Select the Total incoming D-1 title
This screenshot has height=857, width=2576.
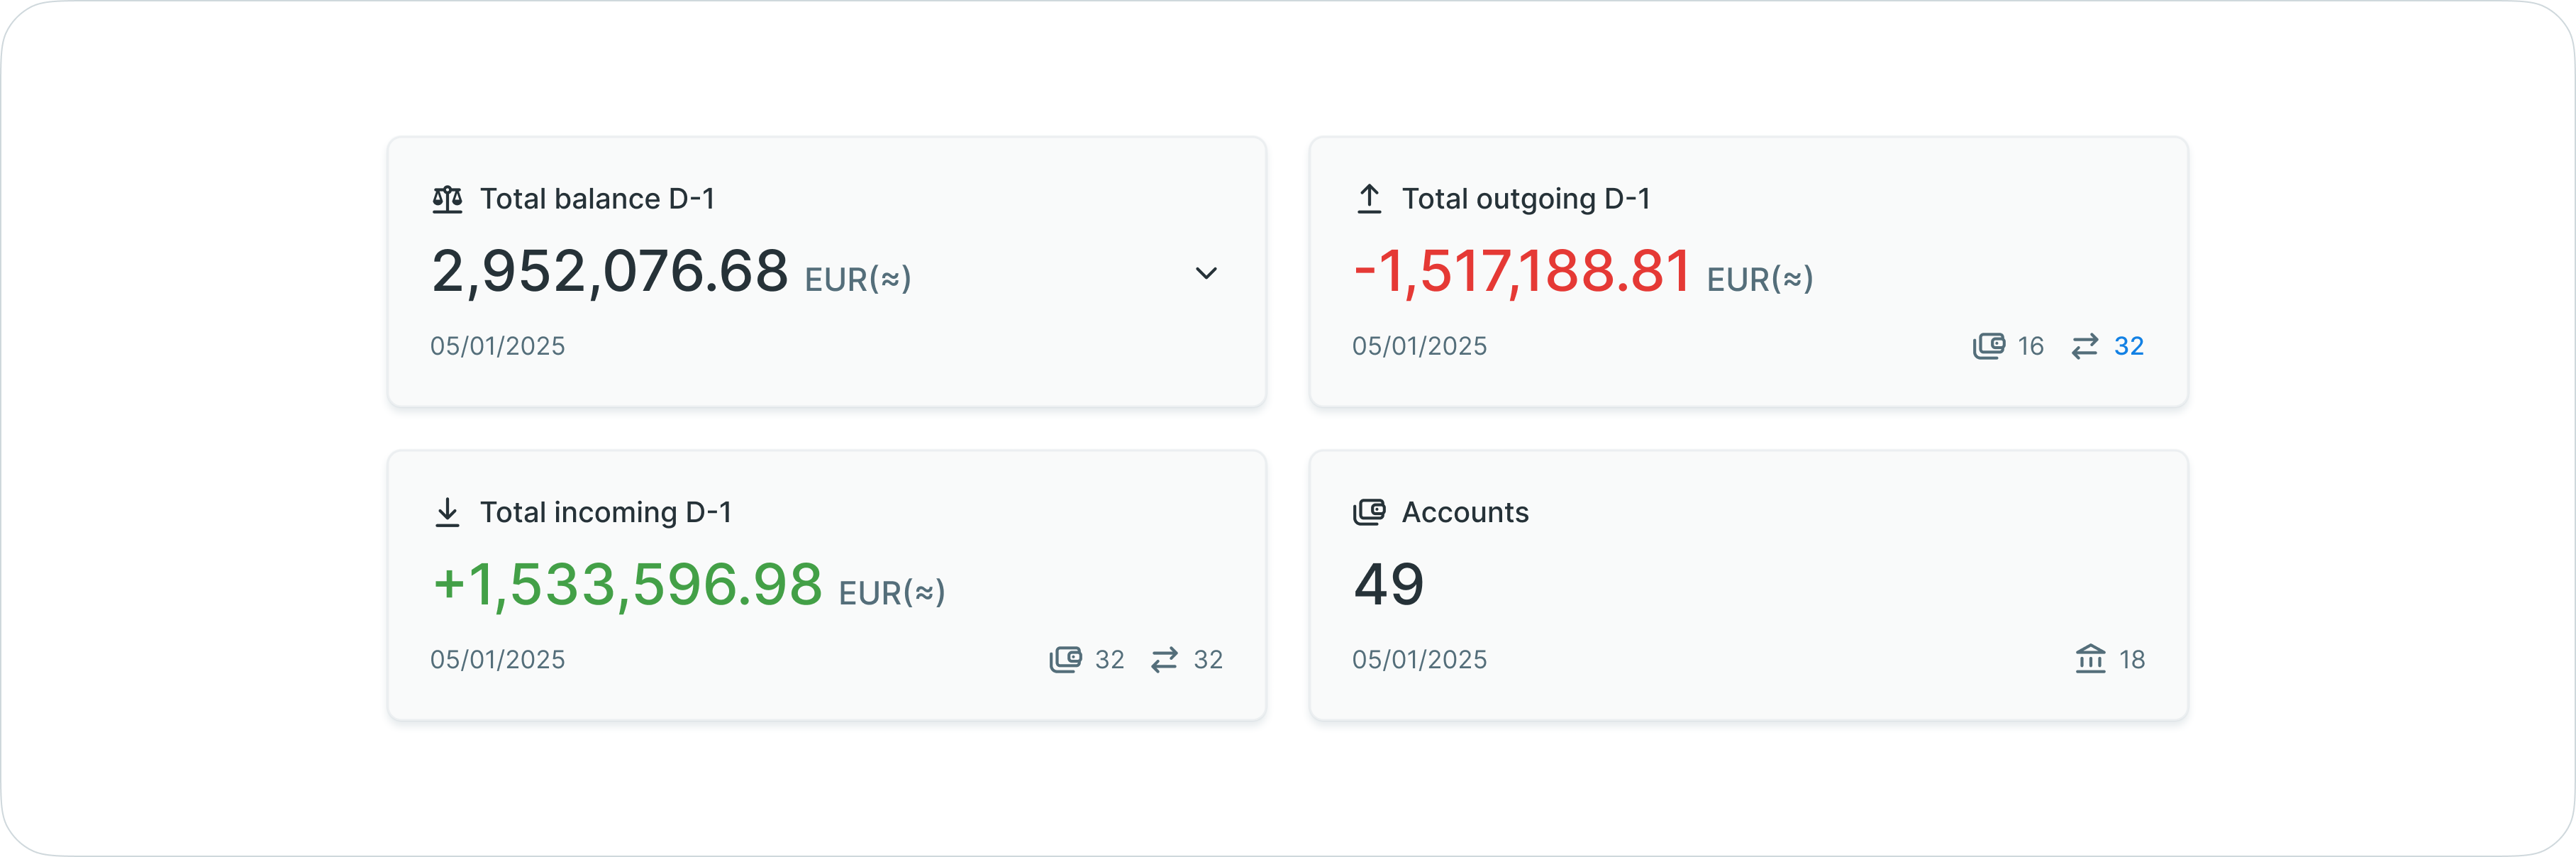tap(605, 512)
